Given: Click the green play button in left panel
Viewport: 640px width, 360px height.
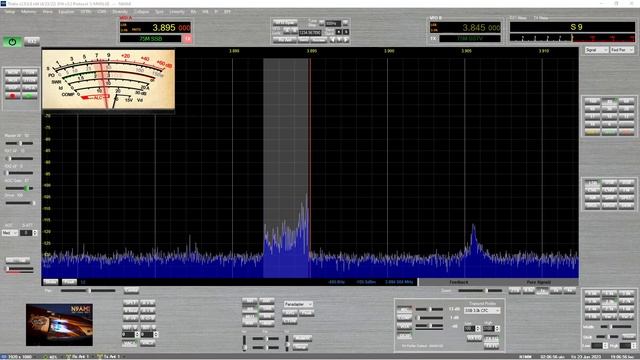Looking at the screenshot, I should pos(29,96).
